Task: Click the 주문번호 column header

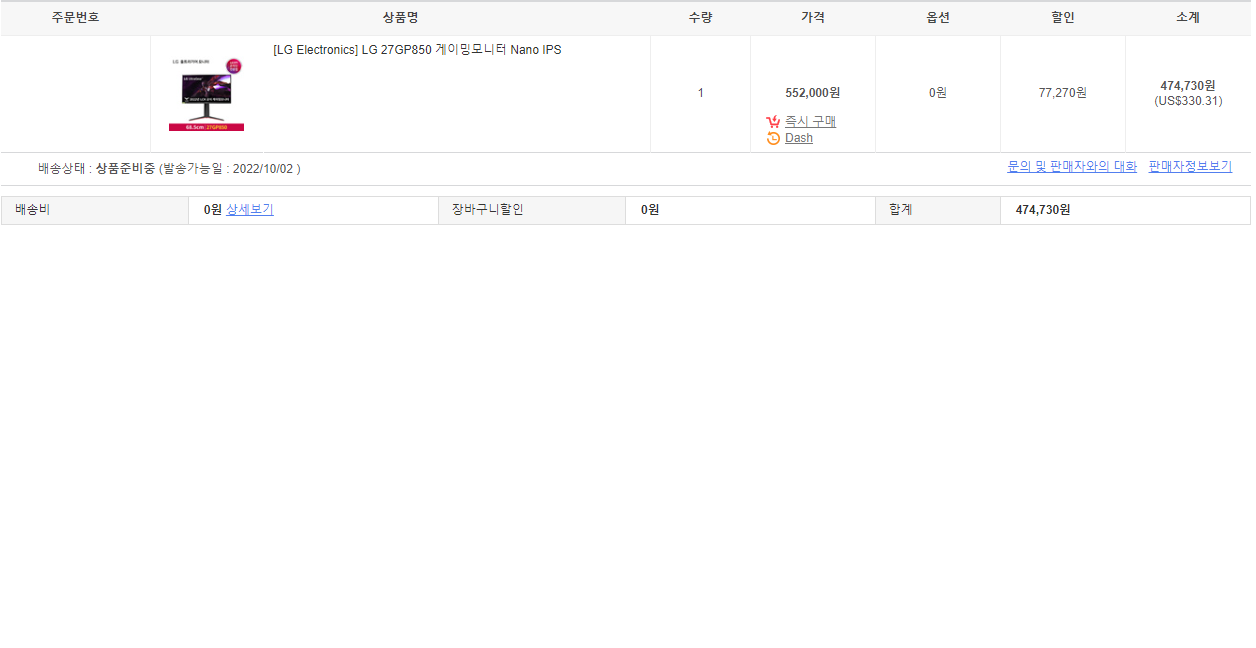Action: (x=76, y=18)
